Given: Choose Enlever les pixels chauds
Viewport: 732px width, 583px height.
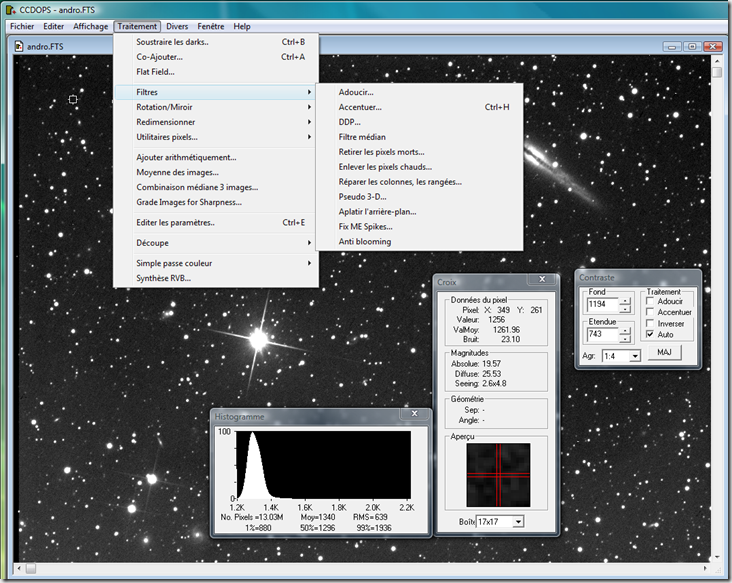Looking at the screenshot, I should [419, 167].
